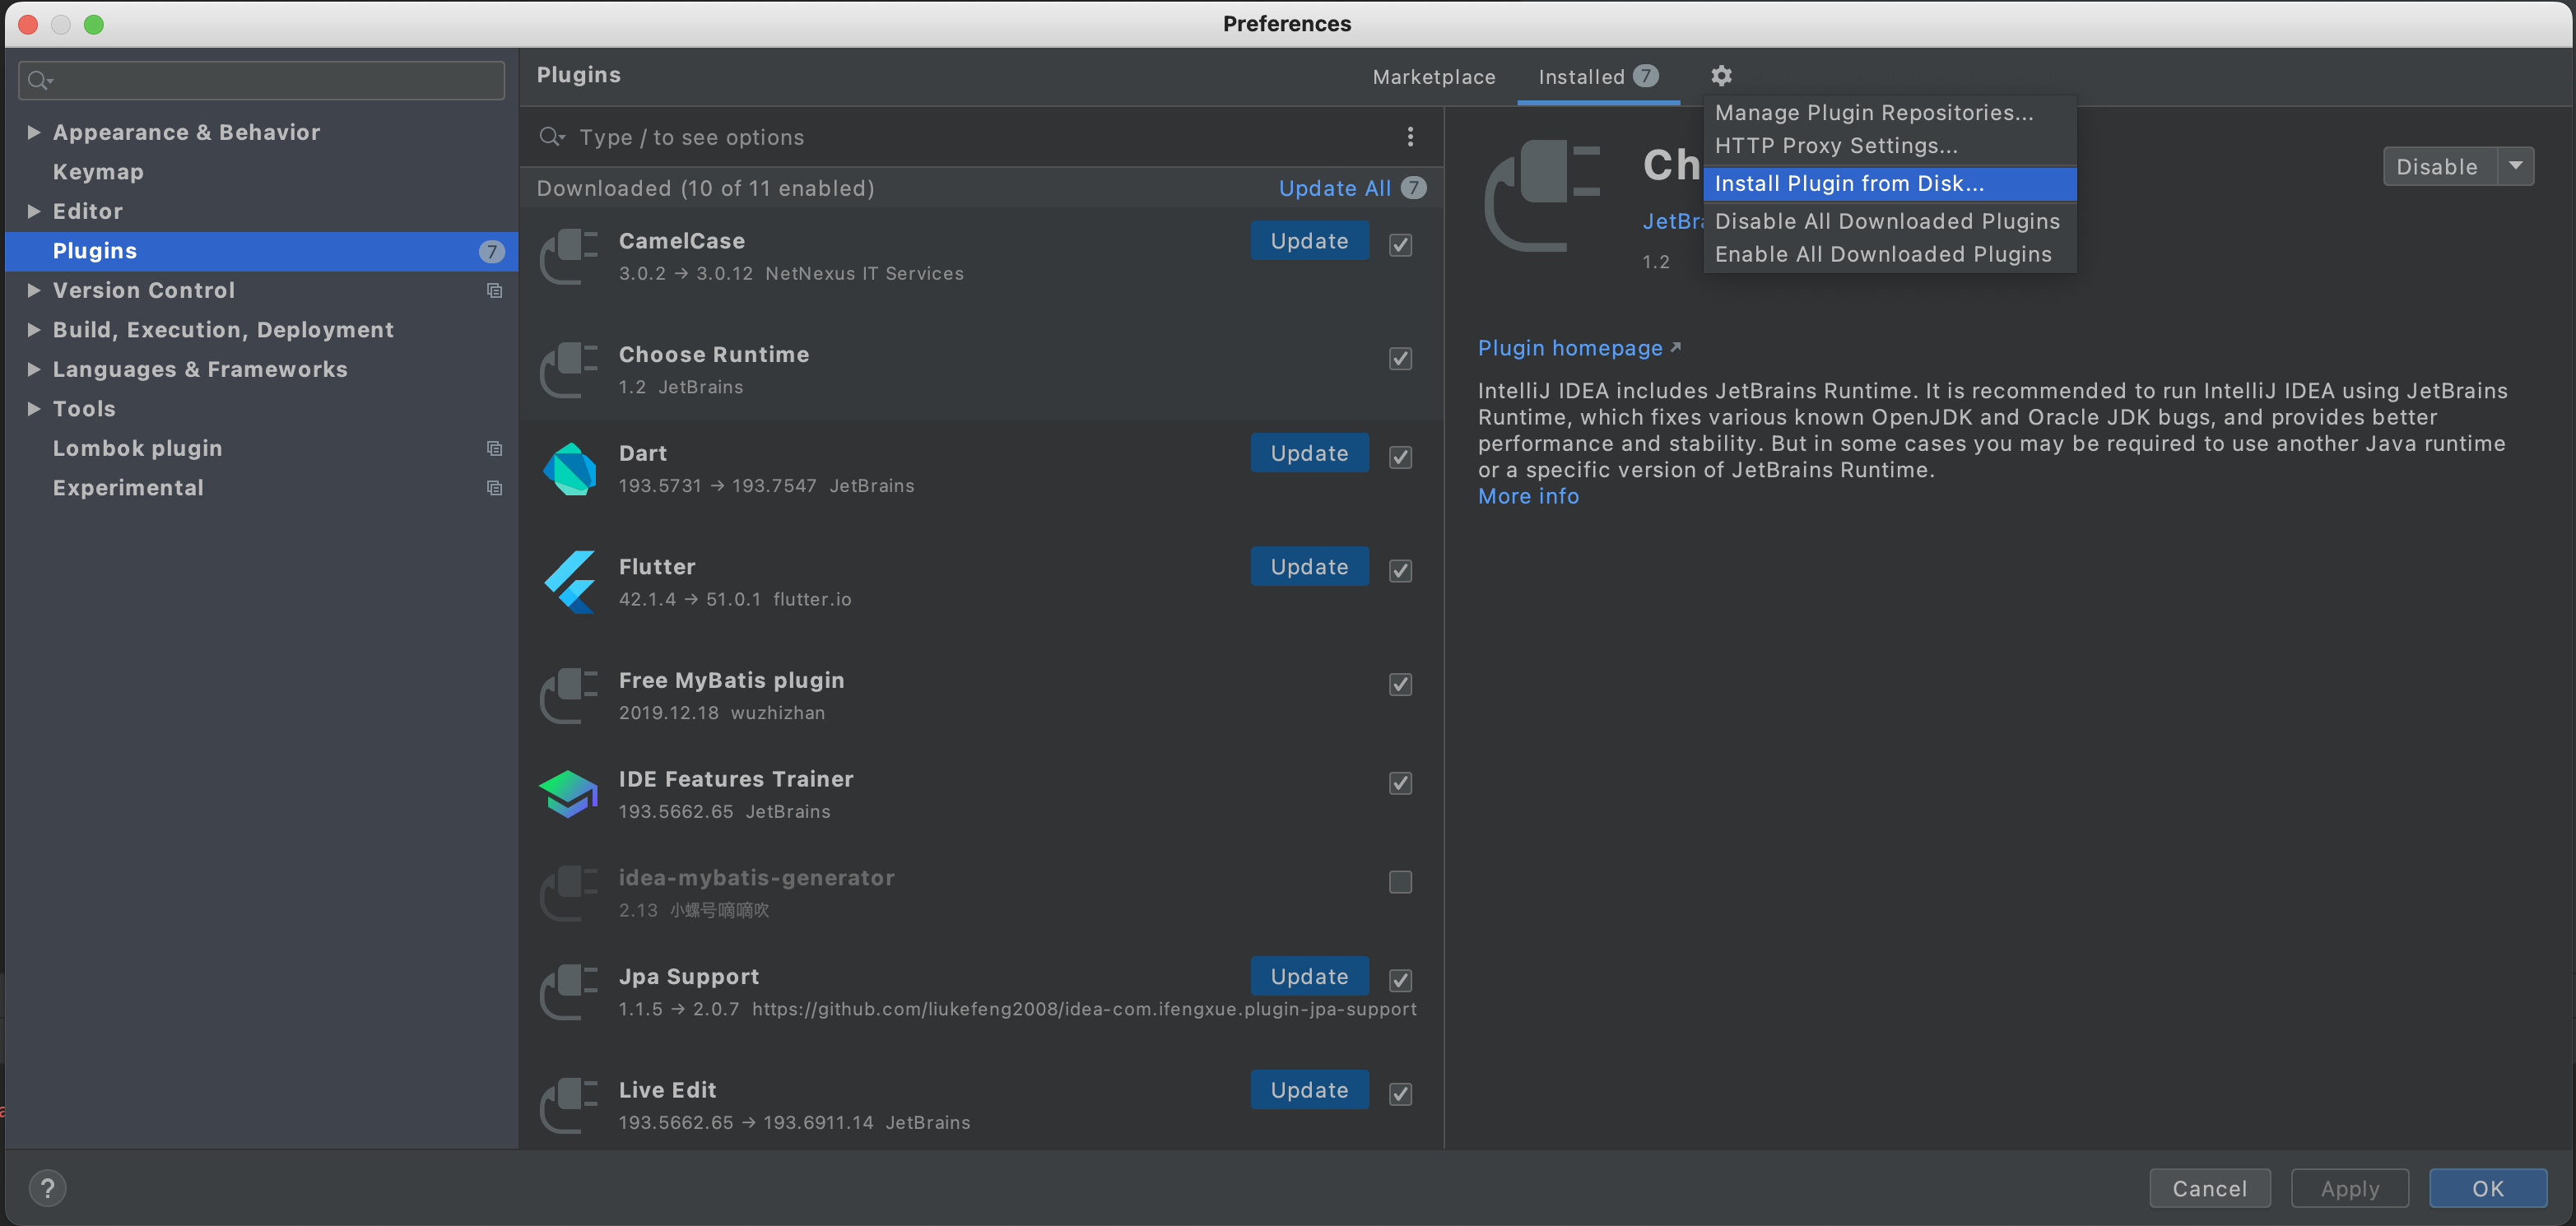Image resolution: width=2576 pixels, height=1226 pixels.
Task: Toggle the Jpa Support plugin checkbox
Action: [1400, 980]
